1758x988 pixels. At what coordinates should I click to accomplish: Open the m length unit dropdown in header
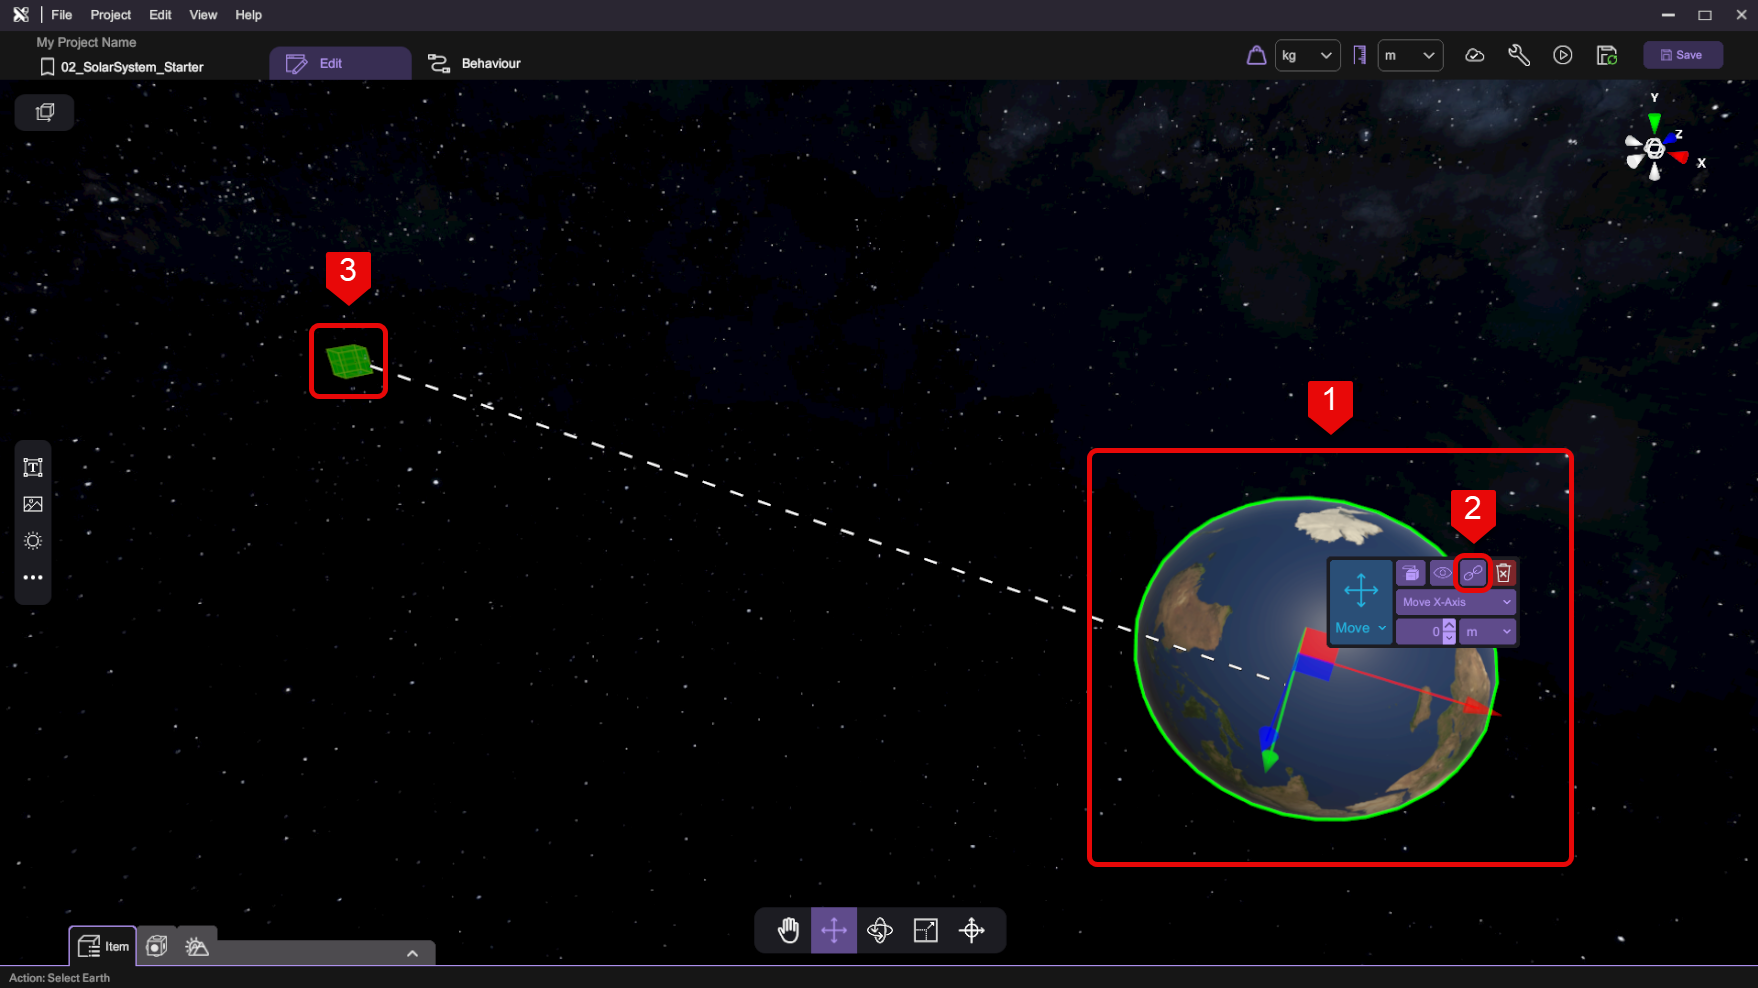coord(1410,55)
